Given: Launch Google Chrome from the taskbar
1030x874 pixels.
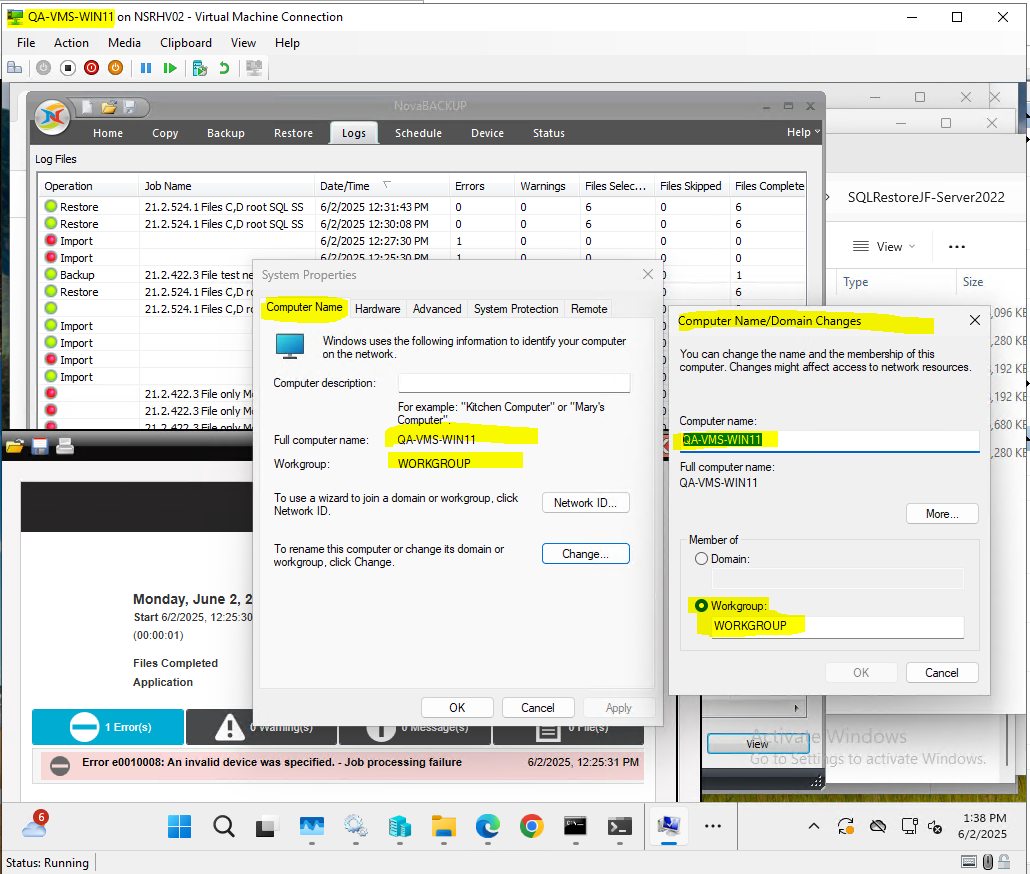Looking at the screenshot, I should [531, 826].
